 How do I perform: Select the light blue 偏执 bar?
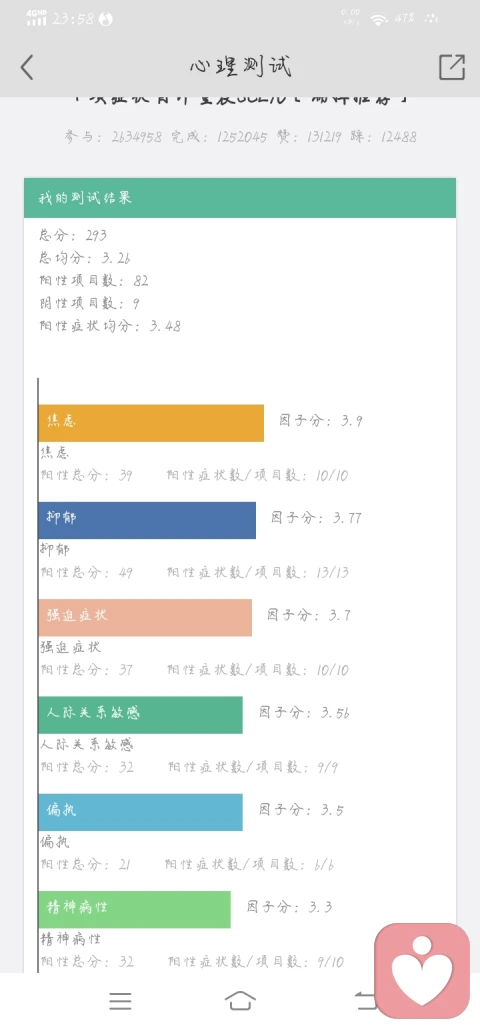(x=141, y=812)
